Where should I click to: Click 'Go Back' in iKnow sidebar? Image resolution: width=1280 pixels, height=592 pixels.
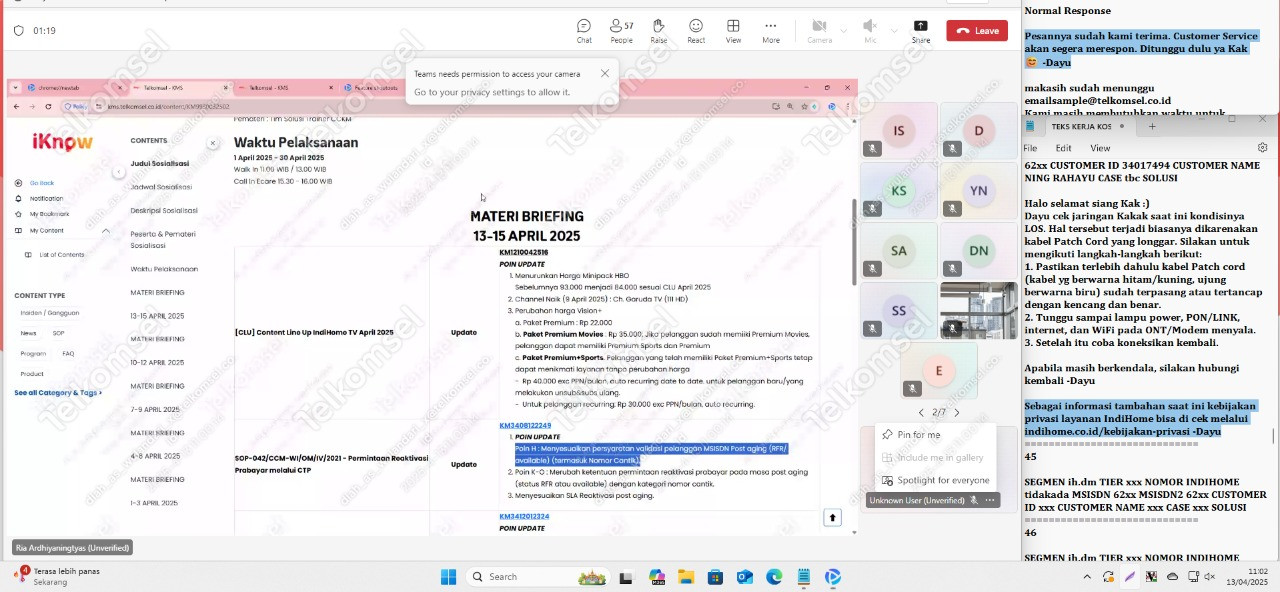tap(41, 183)
